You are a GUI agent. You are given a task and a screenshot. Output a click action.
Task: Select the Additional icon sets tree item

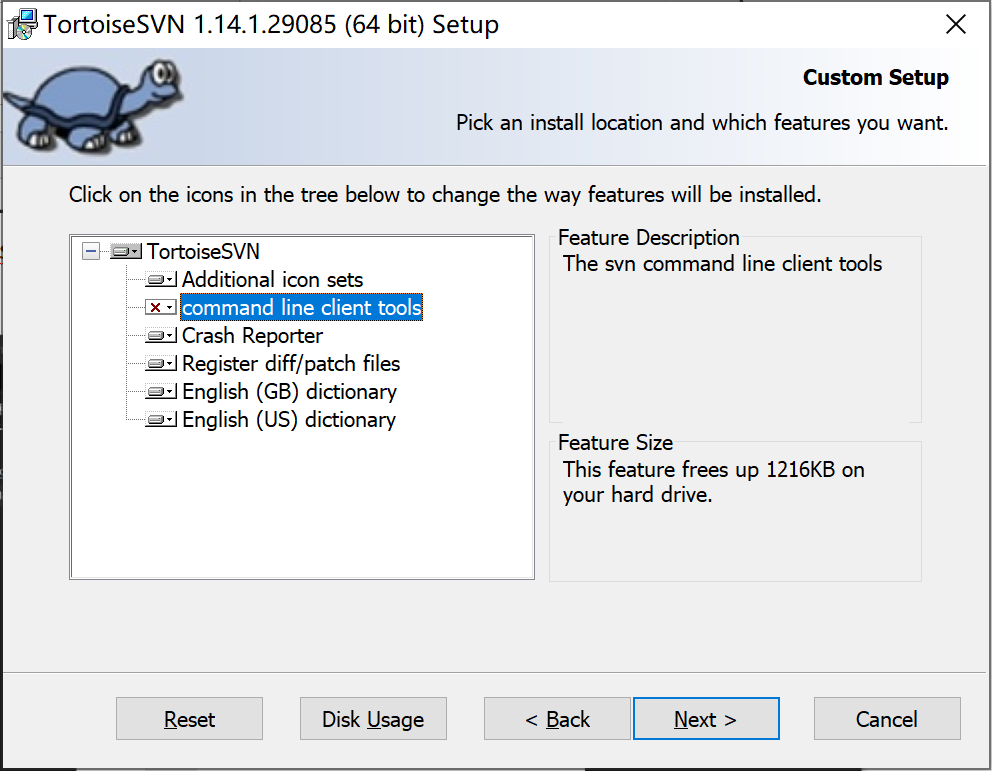click(x=272, y=280)
